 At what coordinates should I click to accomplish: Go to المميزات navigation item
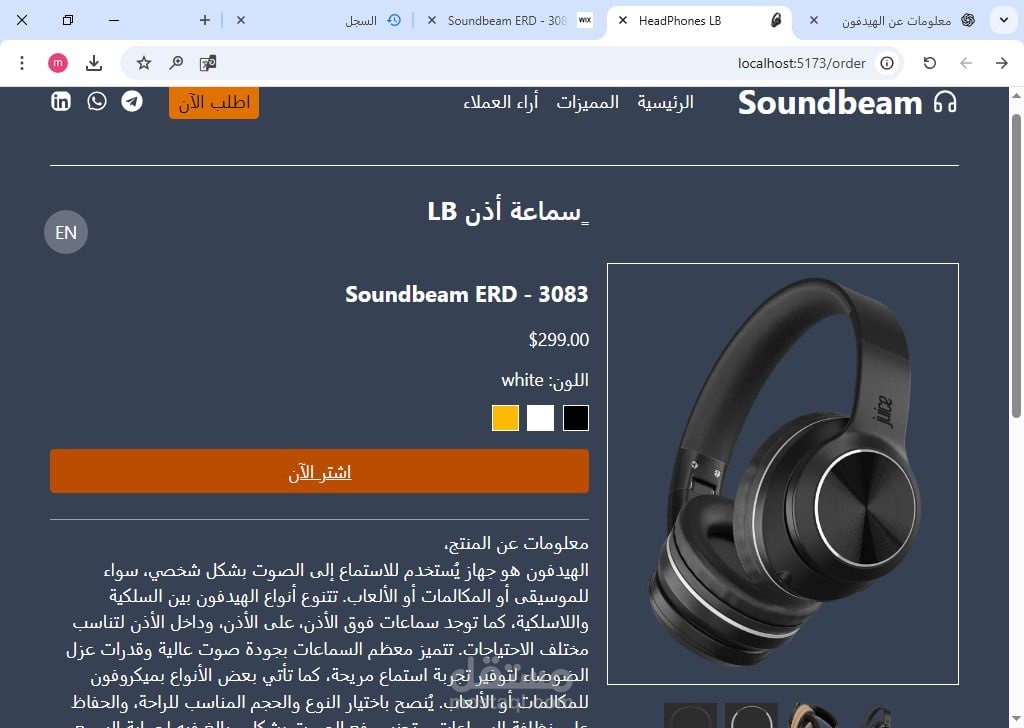coord(588,103)
